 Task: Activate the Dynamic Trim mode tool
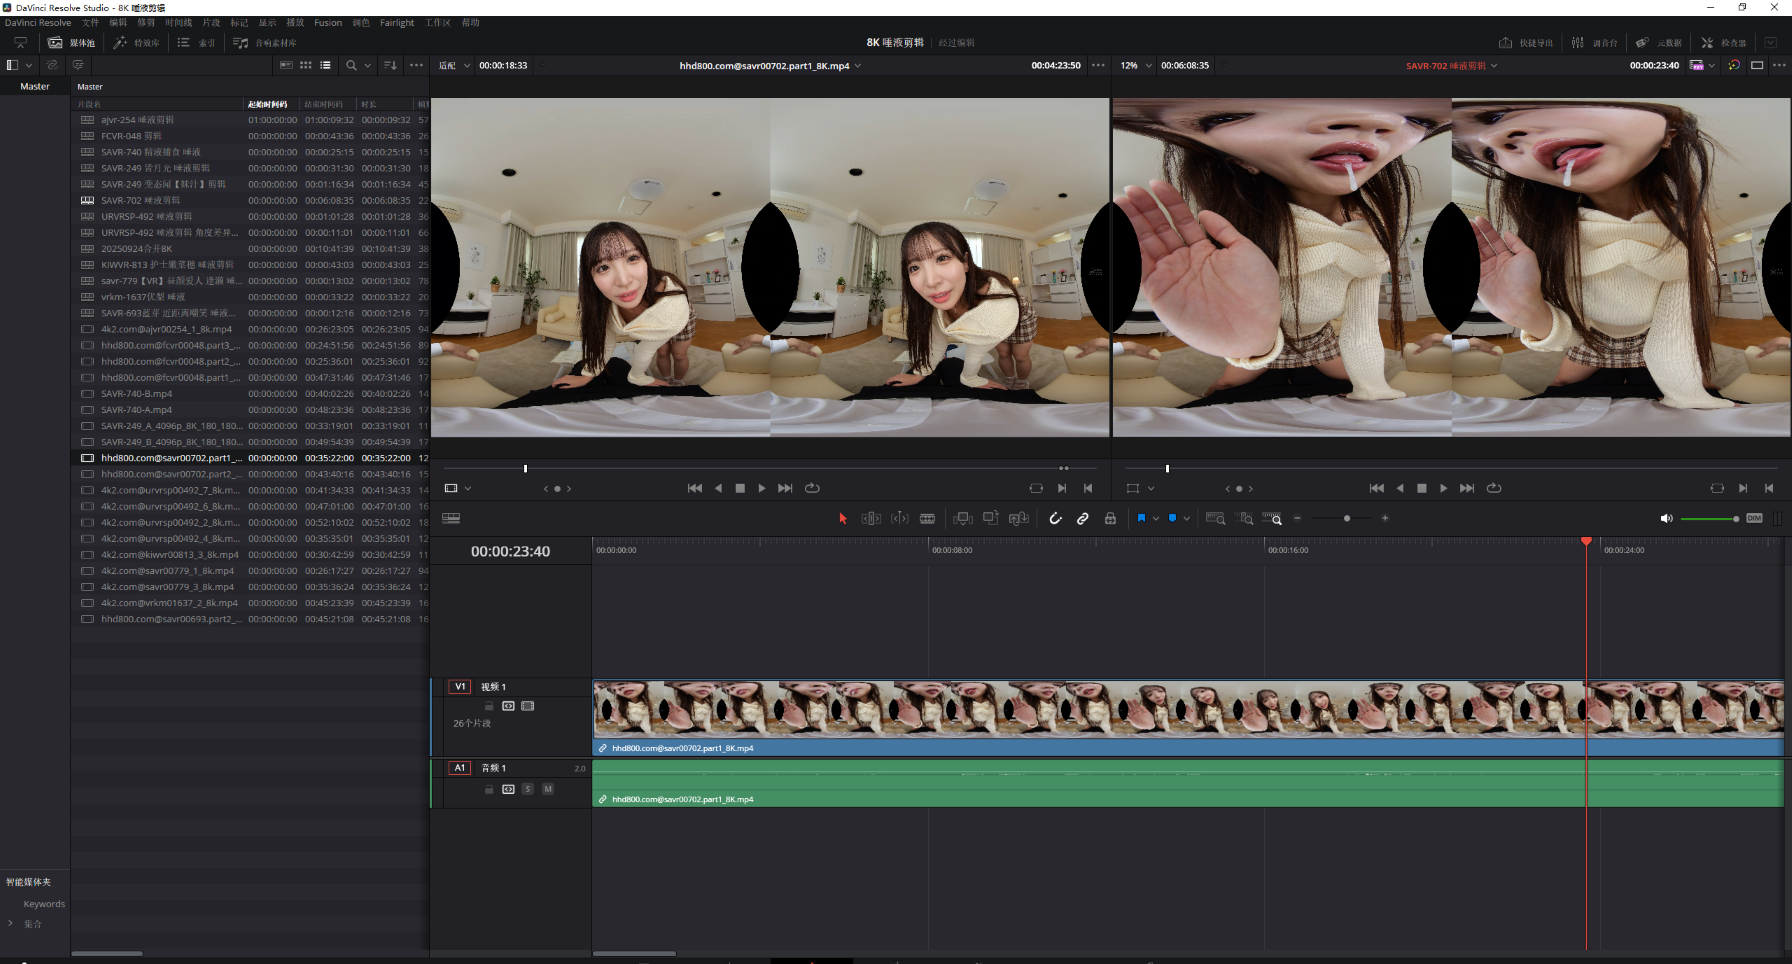pos(900,518)
